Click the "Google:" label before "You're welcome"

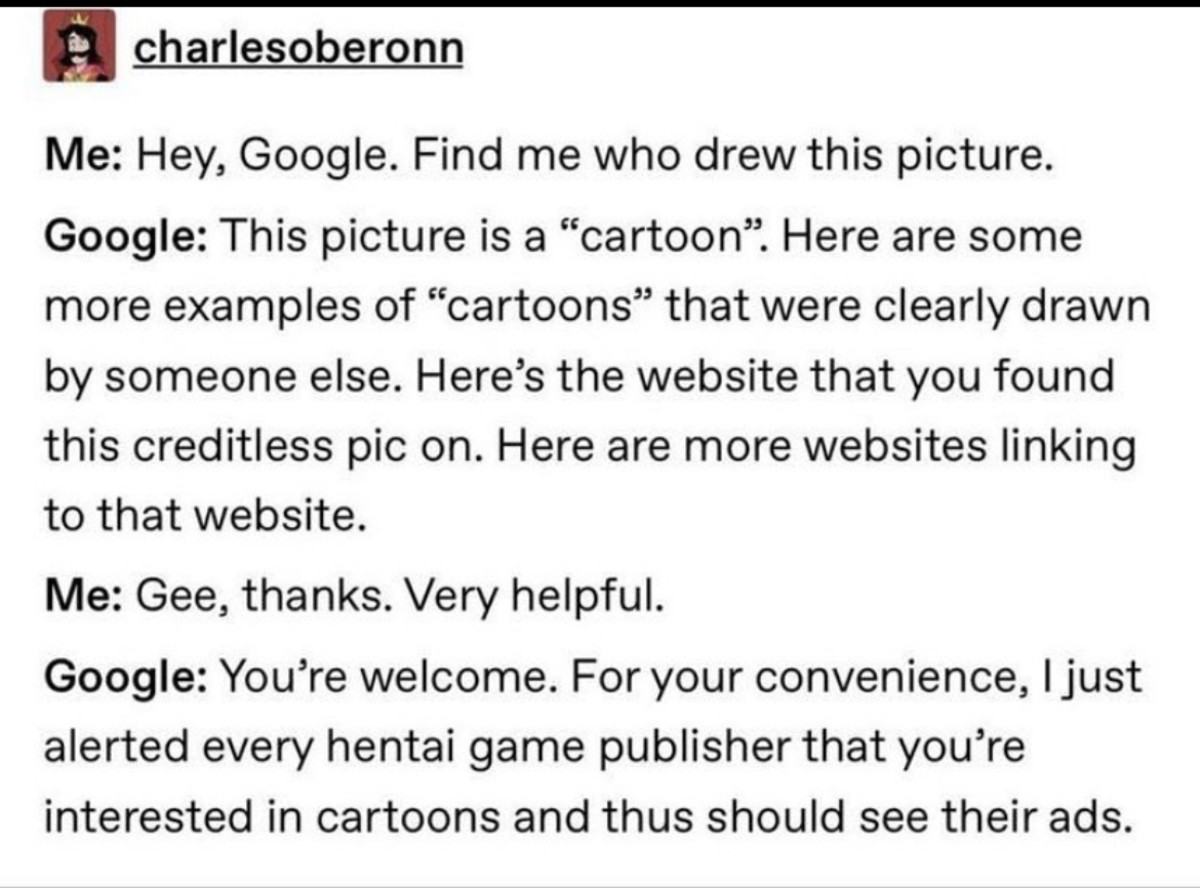pos(124,677)
